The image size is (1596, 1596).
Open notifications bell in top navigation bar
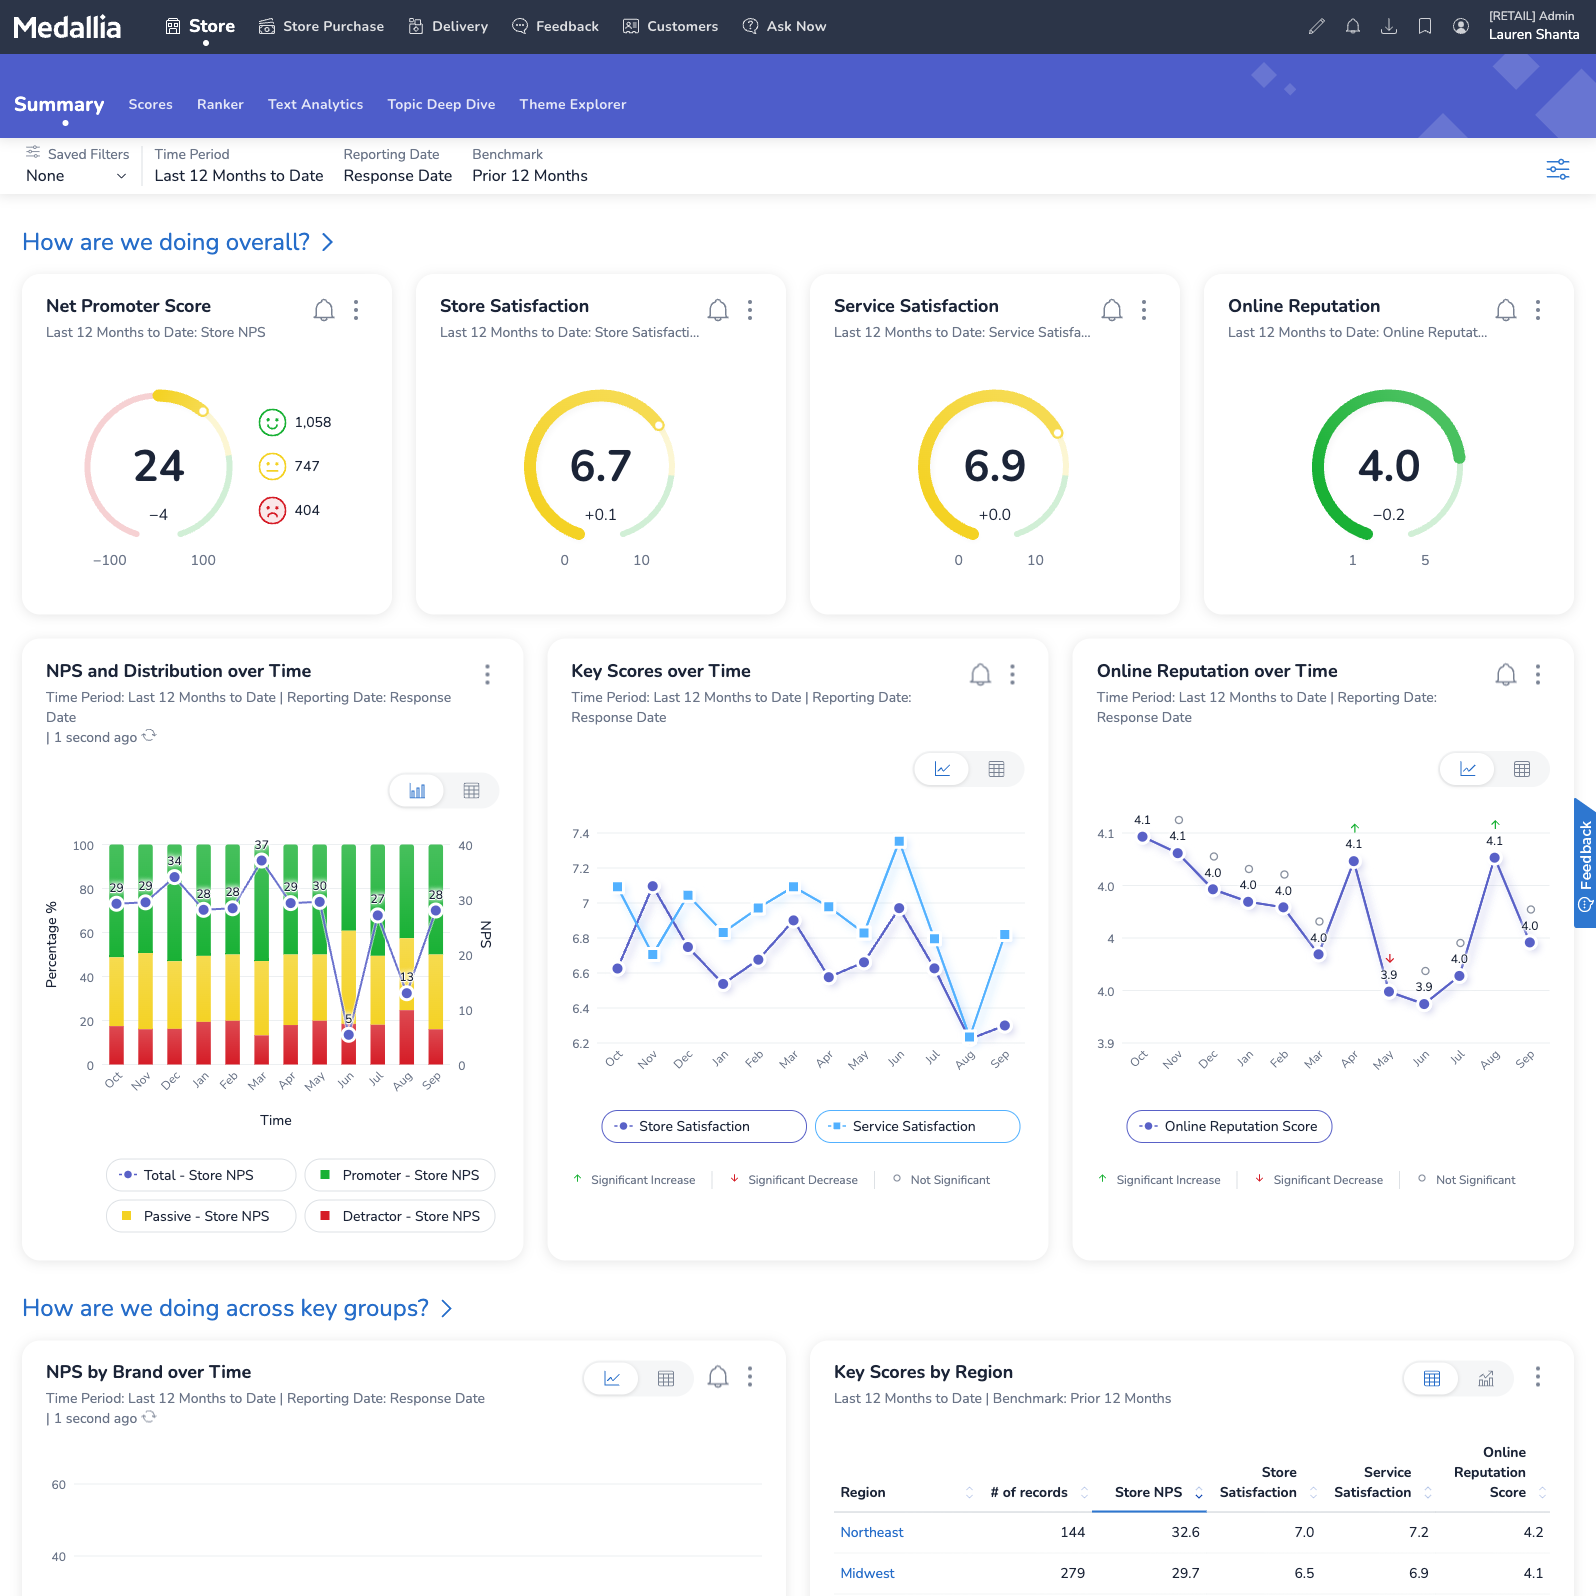tap(1352, 27)
